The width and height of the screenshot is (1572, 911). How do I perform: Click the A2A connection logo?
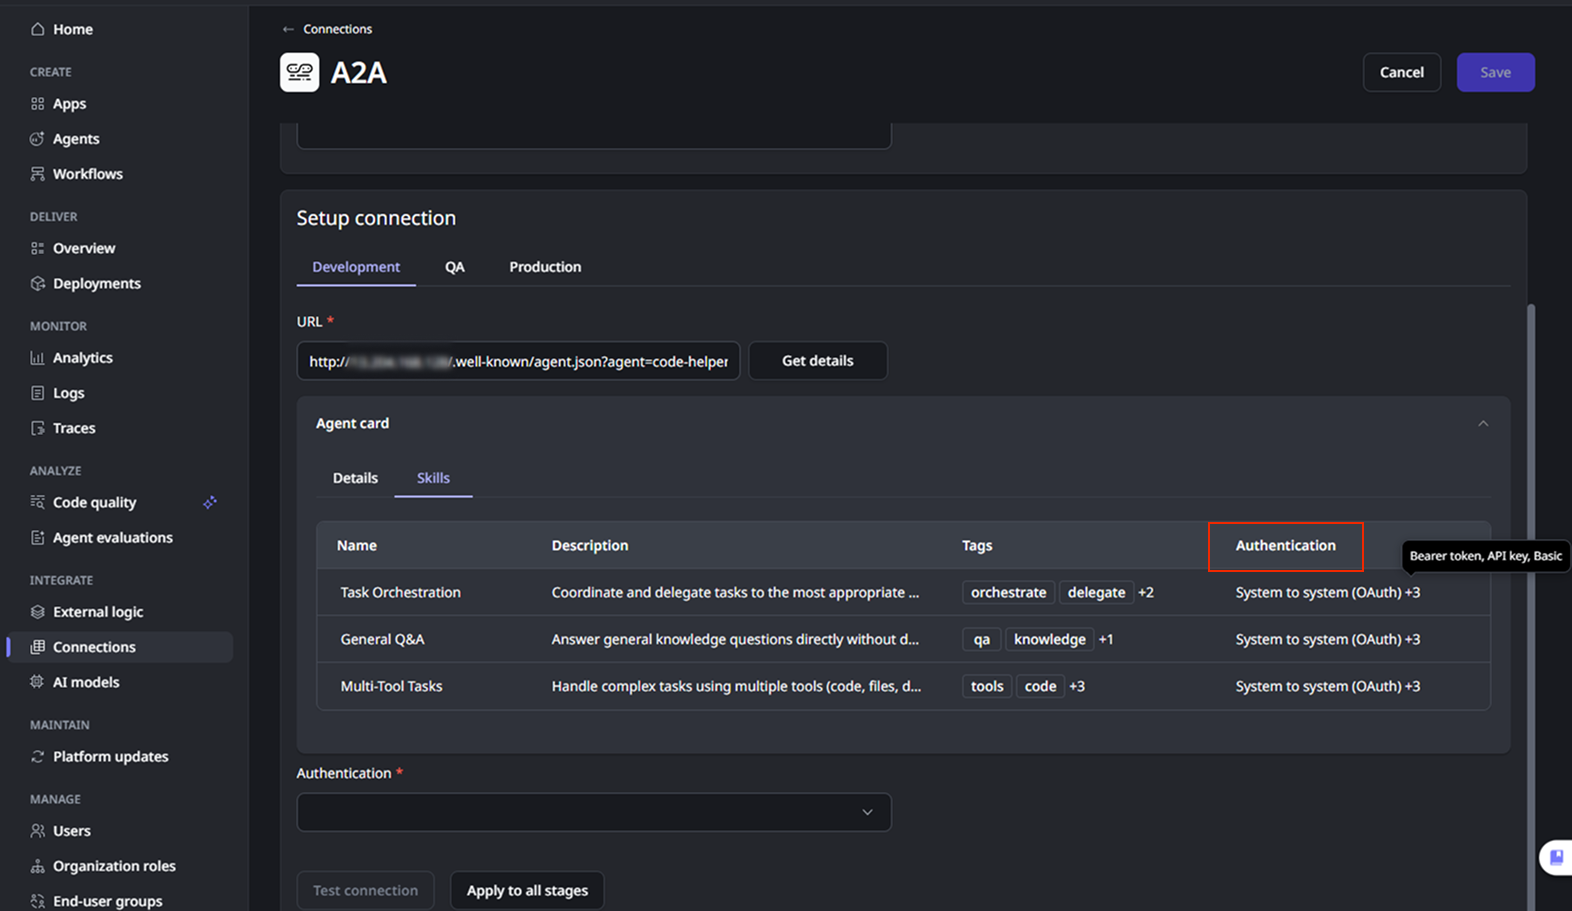[299, 72]
